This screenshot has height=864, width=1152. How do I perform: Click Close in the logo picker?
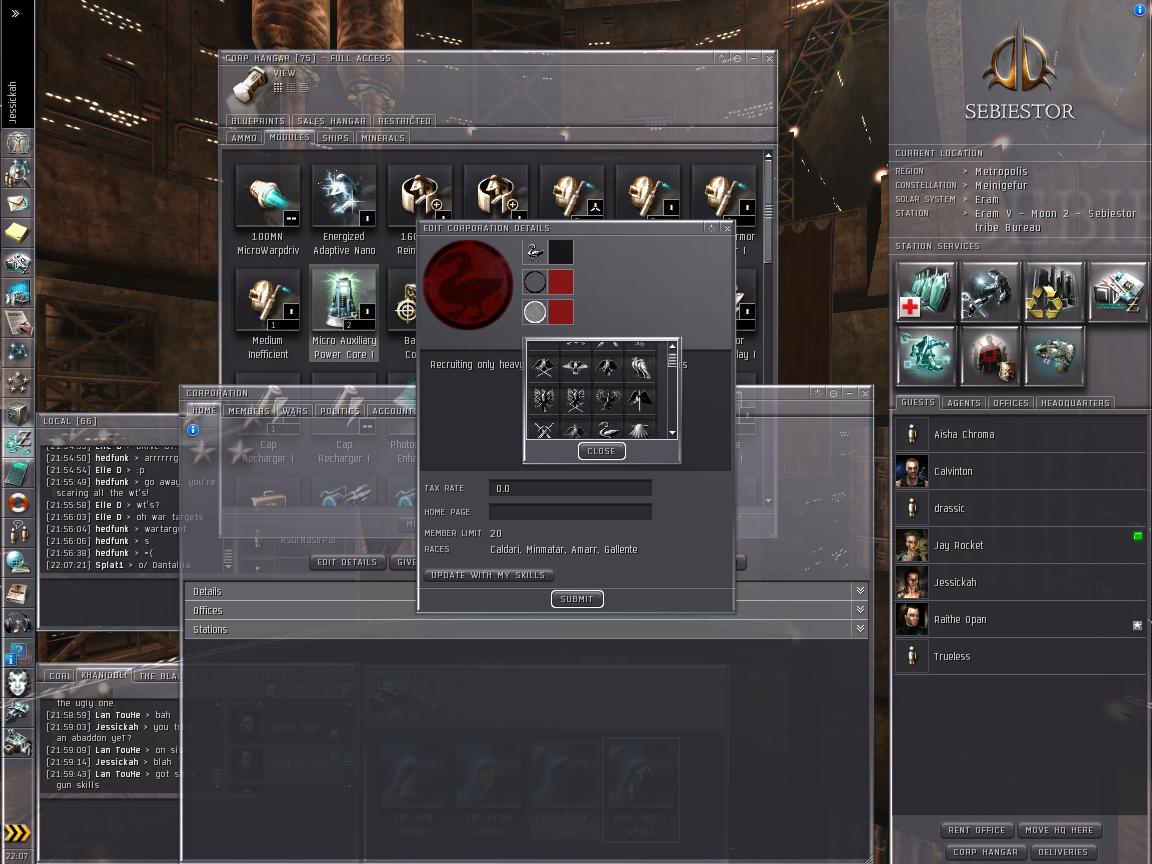[x=601, y=451]
